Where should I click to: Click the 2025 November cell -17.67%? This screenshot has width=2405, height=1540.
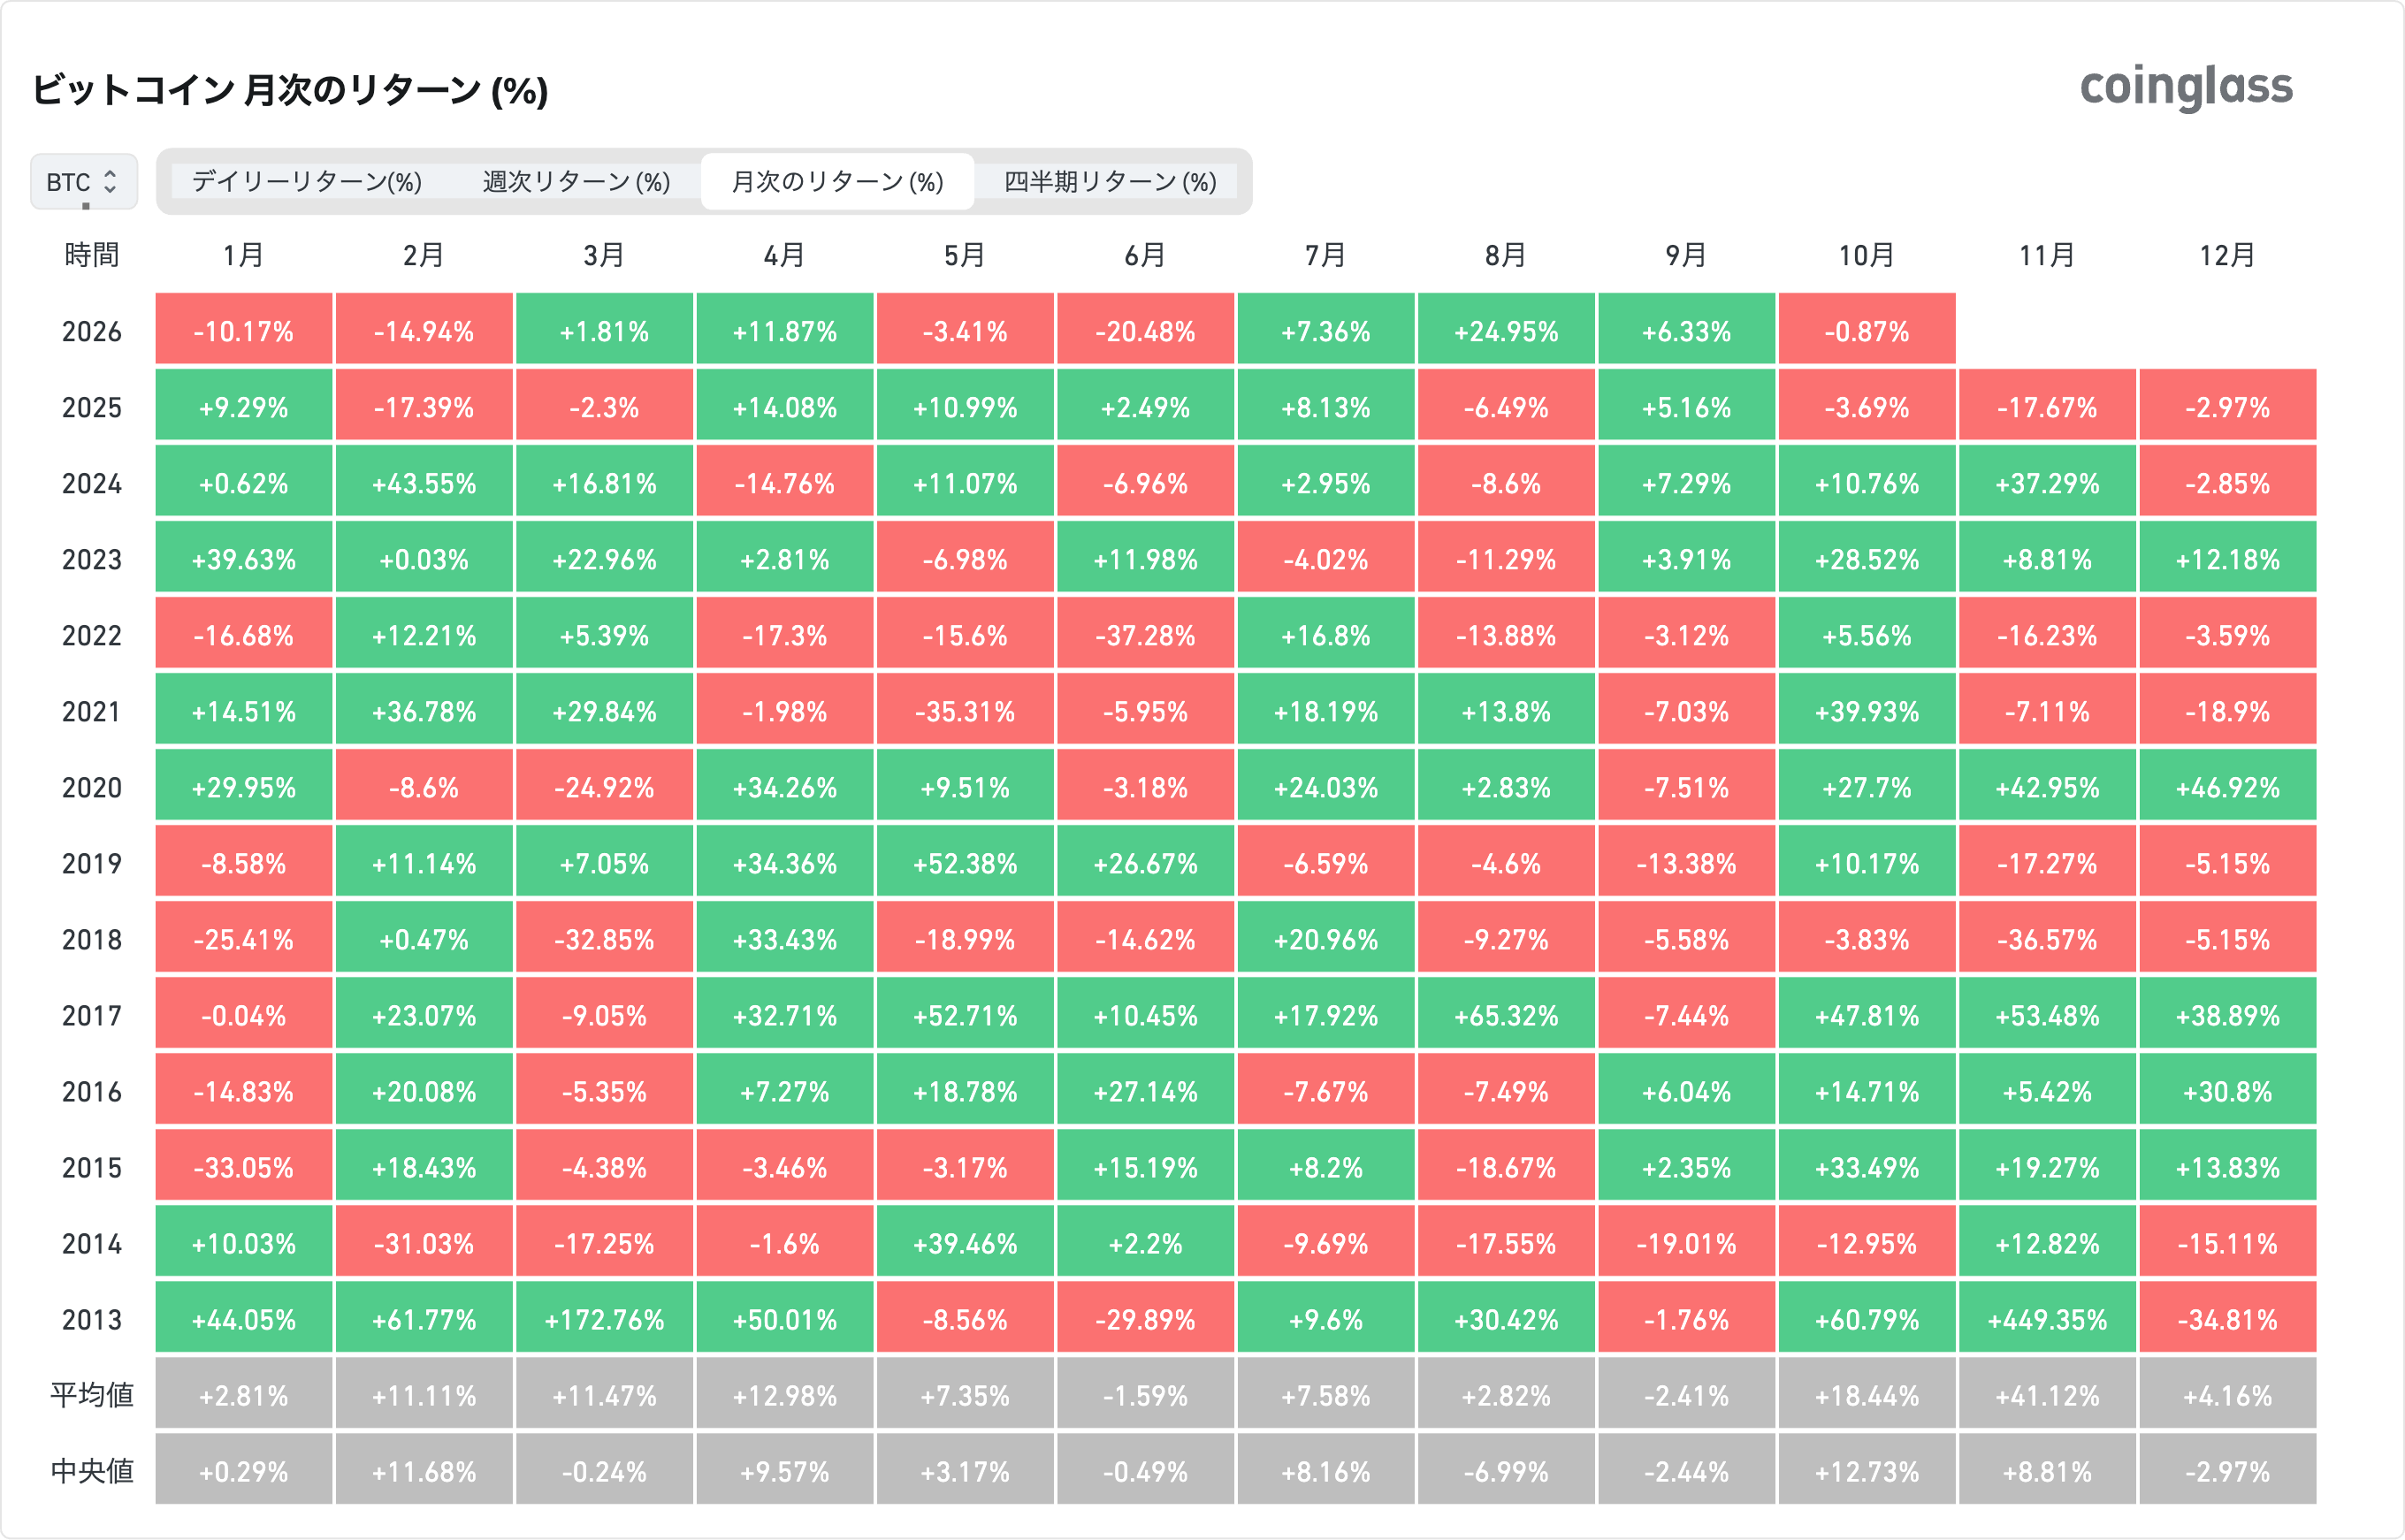(2047, 406)
